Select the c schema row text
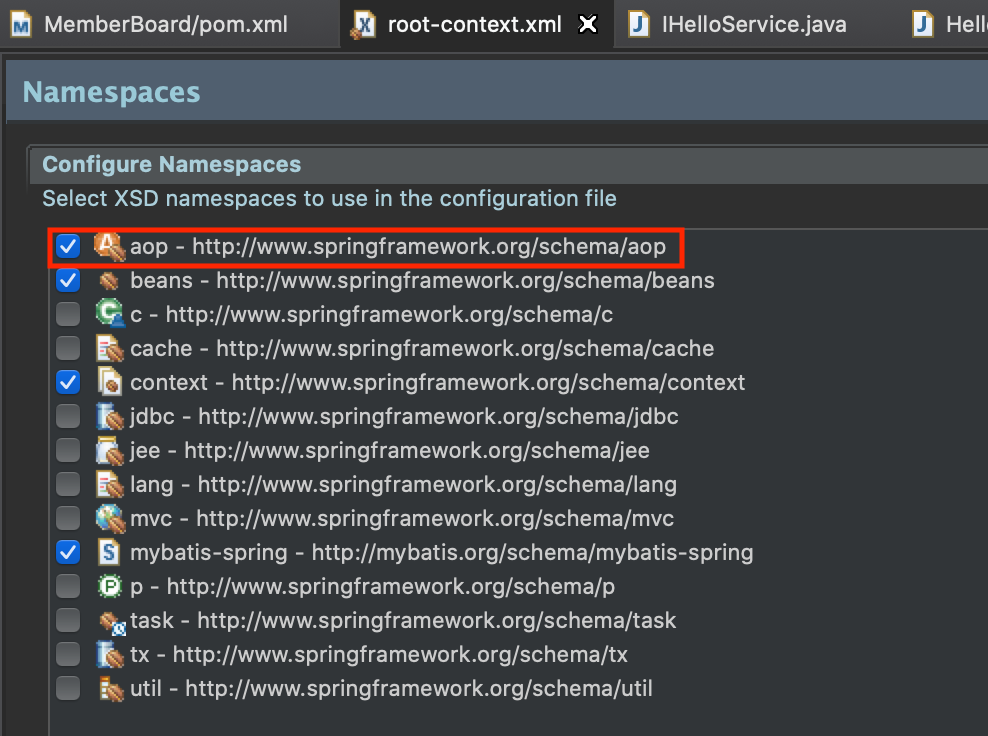Screen dimensions: 988x736 tap(371, 314)
